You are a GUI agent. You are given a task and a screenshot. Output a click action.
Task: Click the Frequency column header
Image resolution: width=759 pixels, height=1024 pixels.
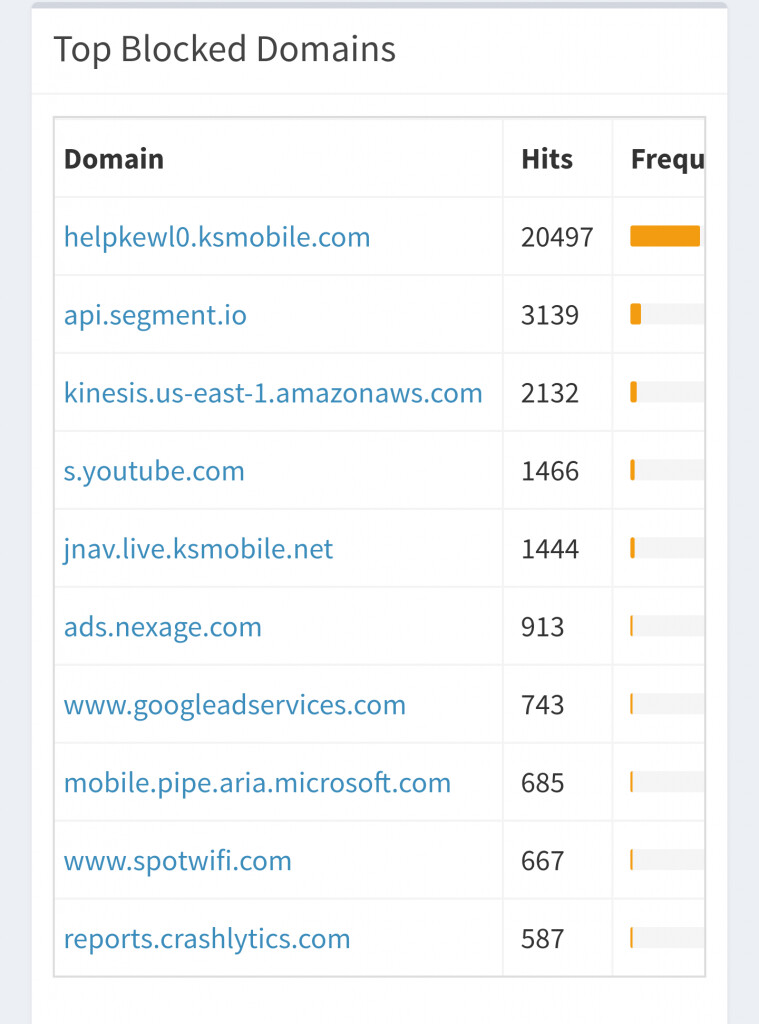click(x=667, y=159)
